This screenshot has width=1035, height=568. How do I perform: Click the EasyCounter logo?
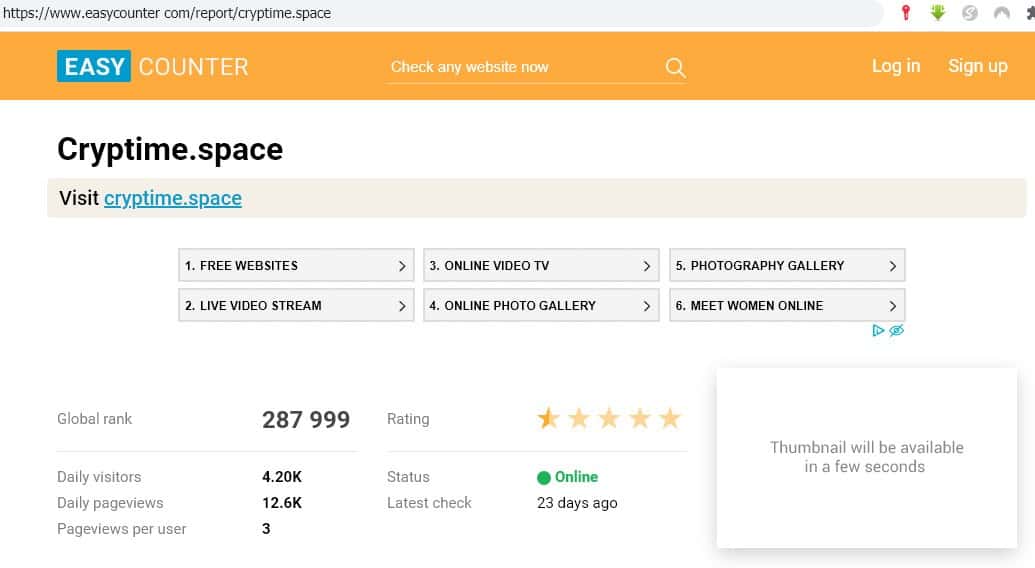(x=152, y=66)
